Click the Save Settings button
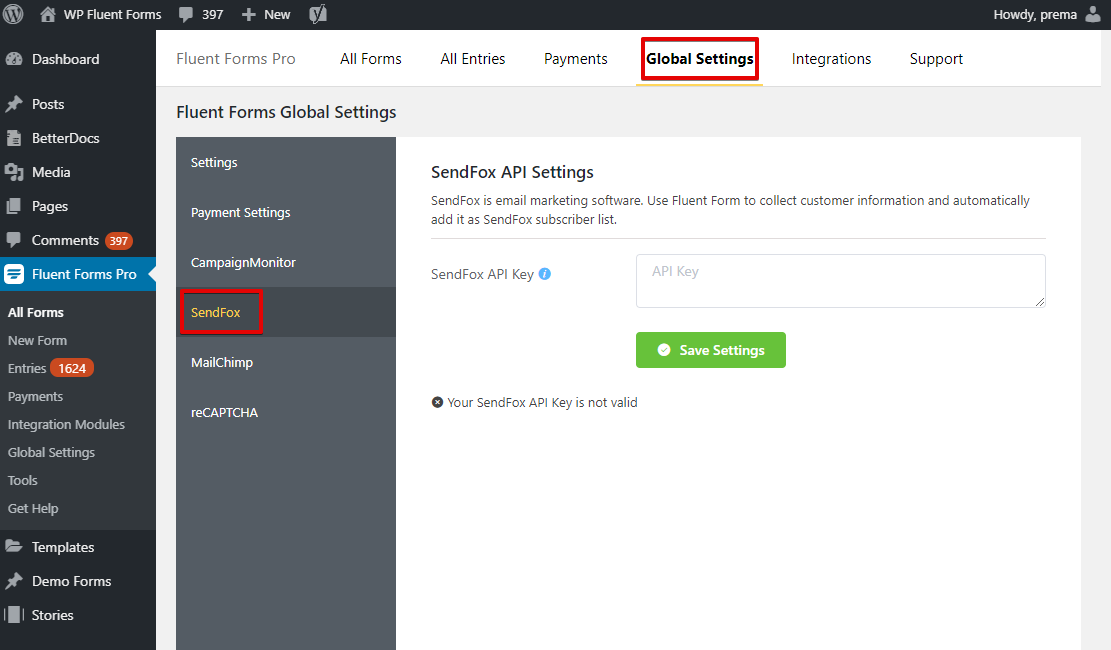Screen dimensions: 1111x650 (711, 350)
